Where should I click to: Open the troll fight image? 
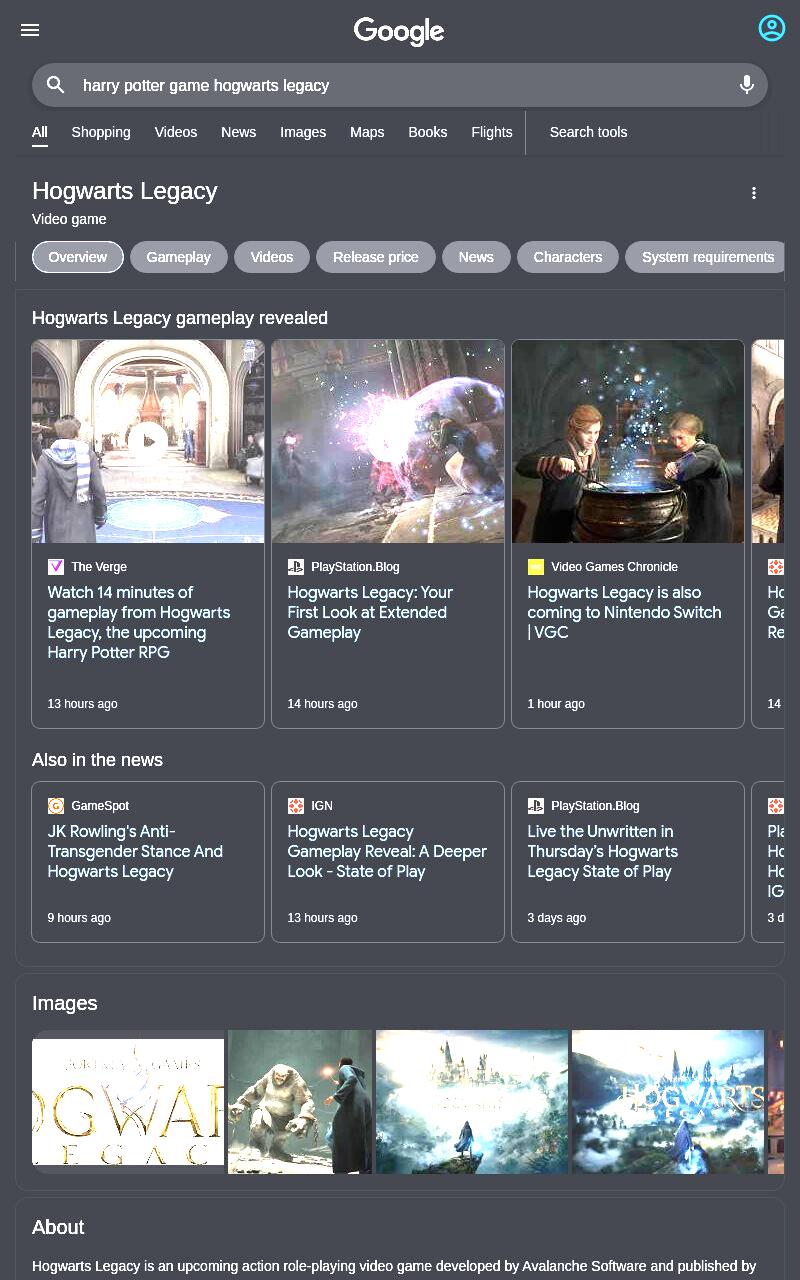(x=300, y=1102)
